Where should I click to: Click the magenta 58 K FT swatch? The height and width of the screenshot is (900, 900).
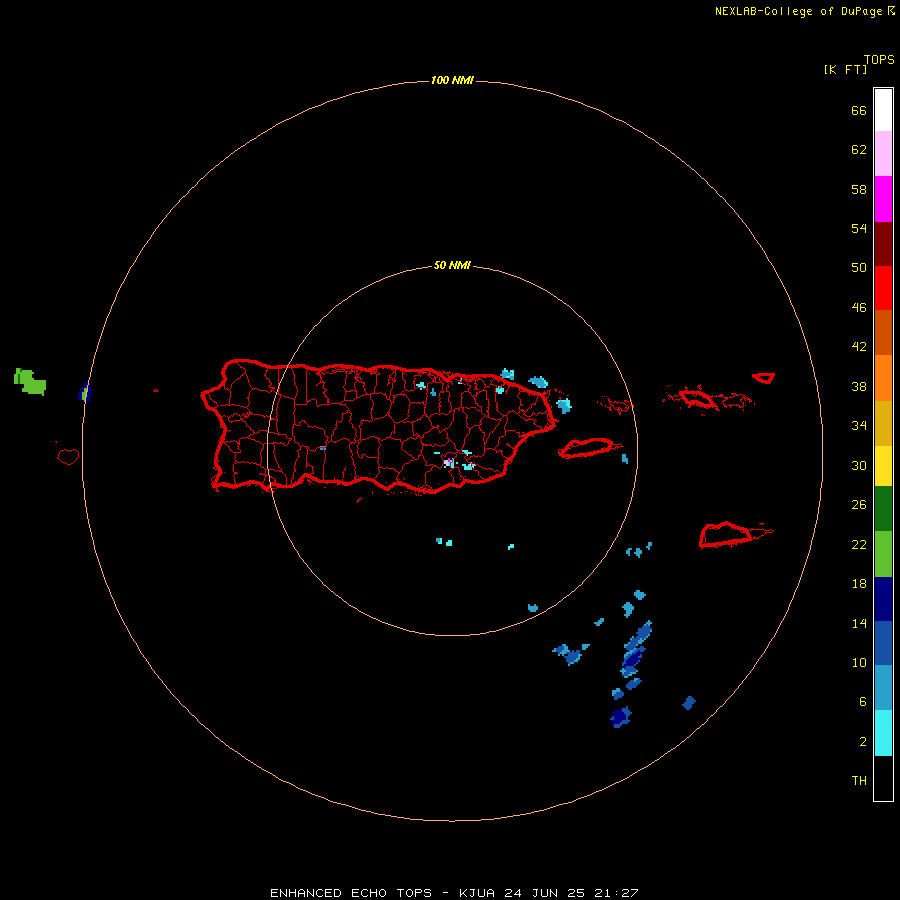(x=883, y=199)
